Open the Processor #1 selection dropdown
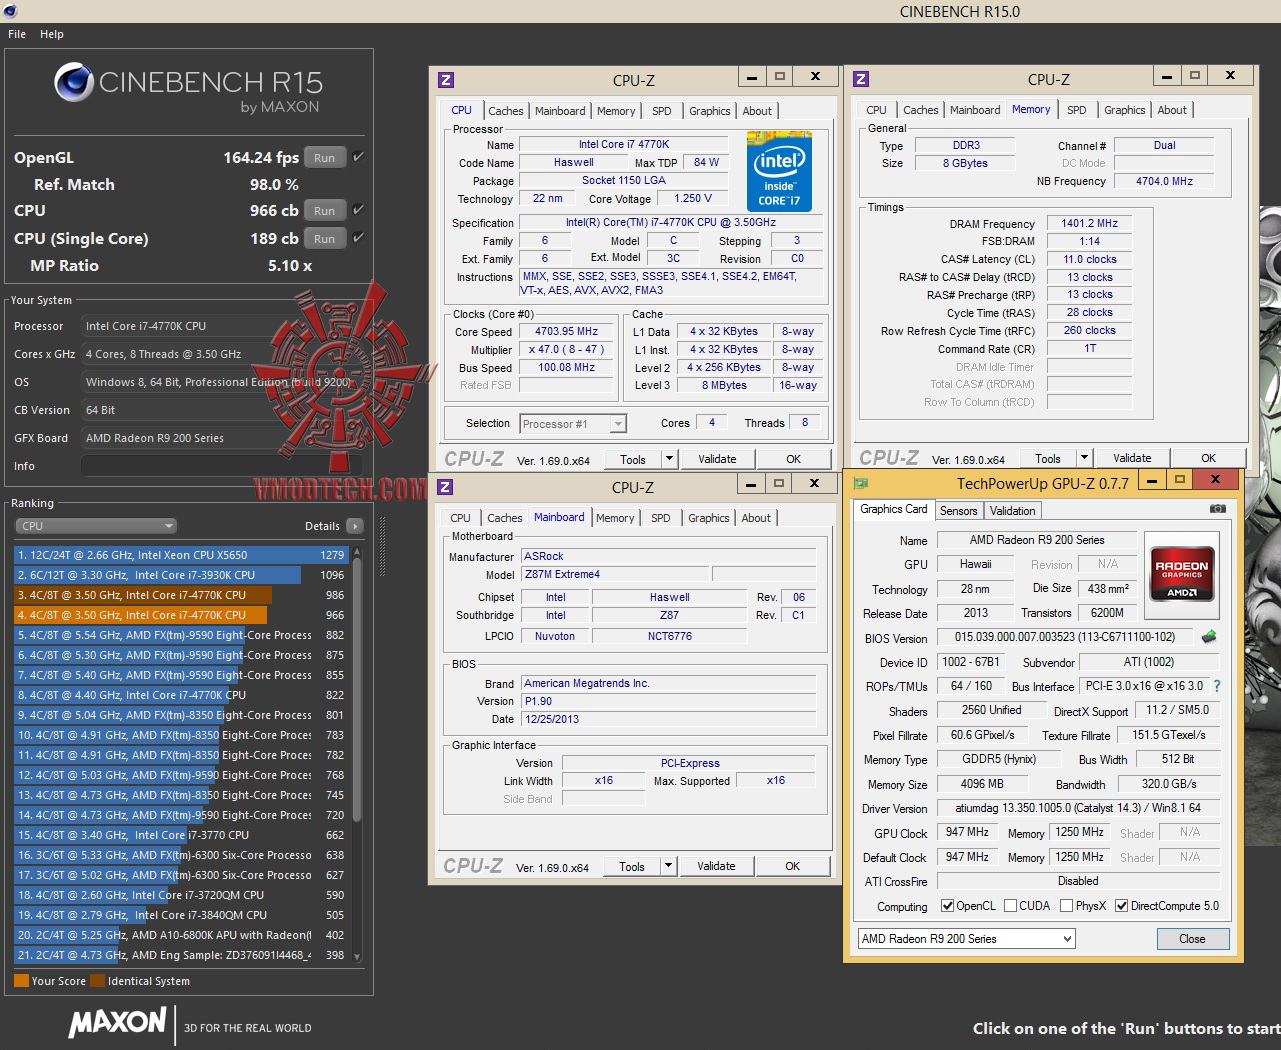The width and height of the screenshot is (1281, 1050). tap(573, 424)
